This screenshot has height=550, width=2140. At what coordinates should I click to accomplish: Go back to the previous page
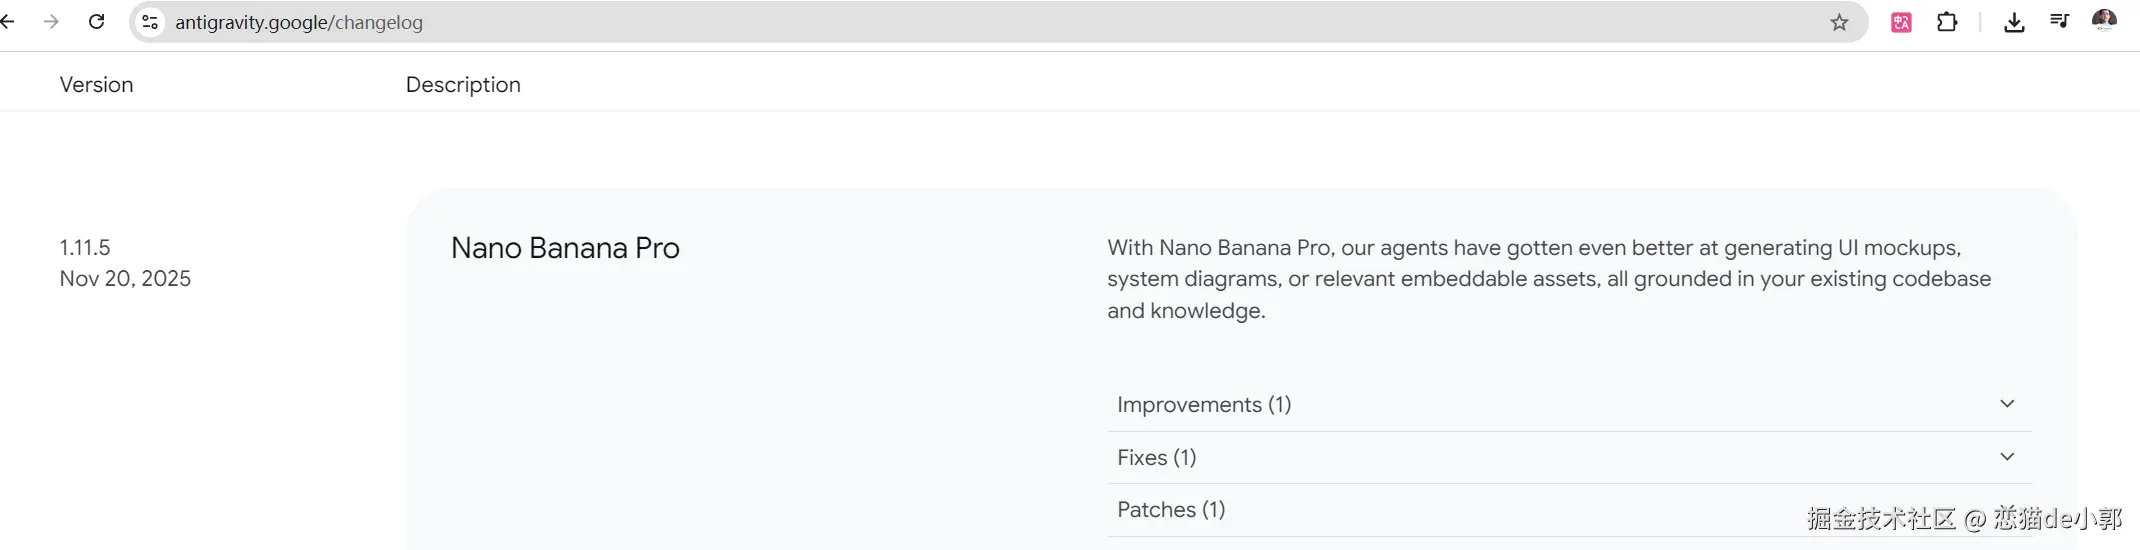(x=8, y=22)
